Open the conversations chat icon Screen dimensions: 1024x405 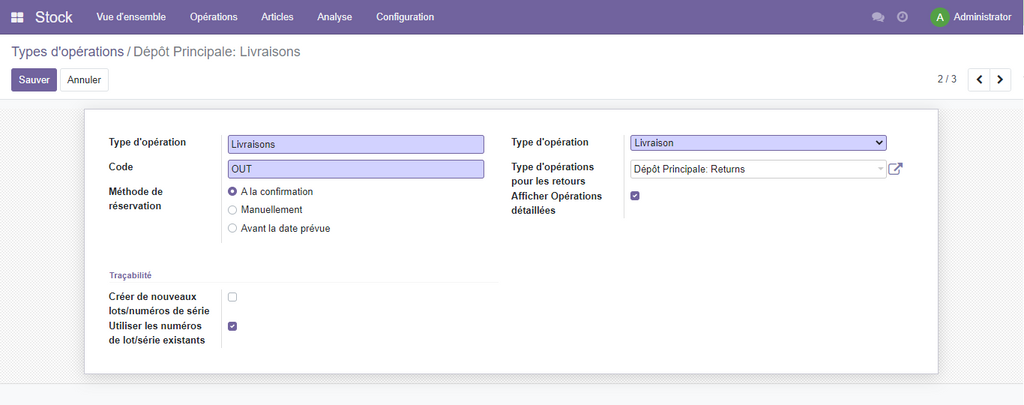tap(878, 17)
